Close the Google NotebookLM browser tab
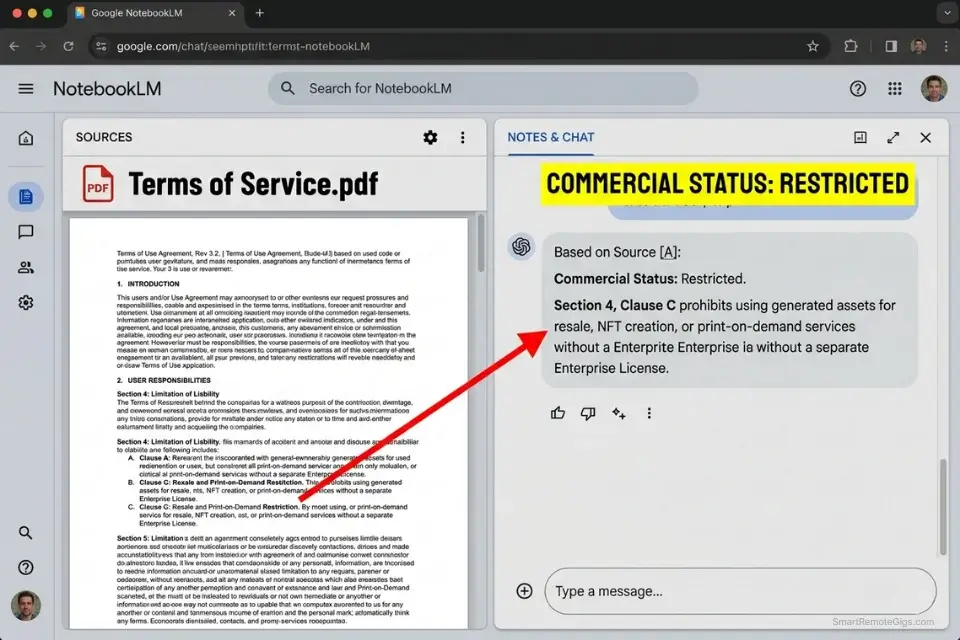Image resolution: width=960 pixels, height=640 pixels. point(232,13)
